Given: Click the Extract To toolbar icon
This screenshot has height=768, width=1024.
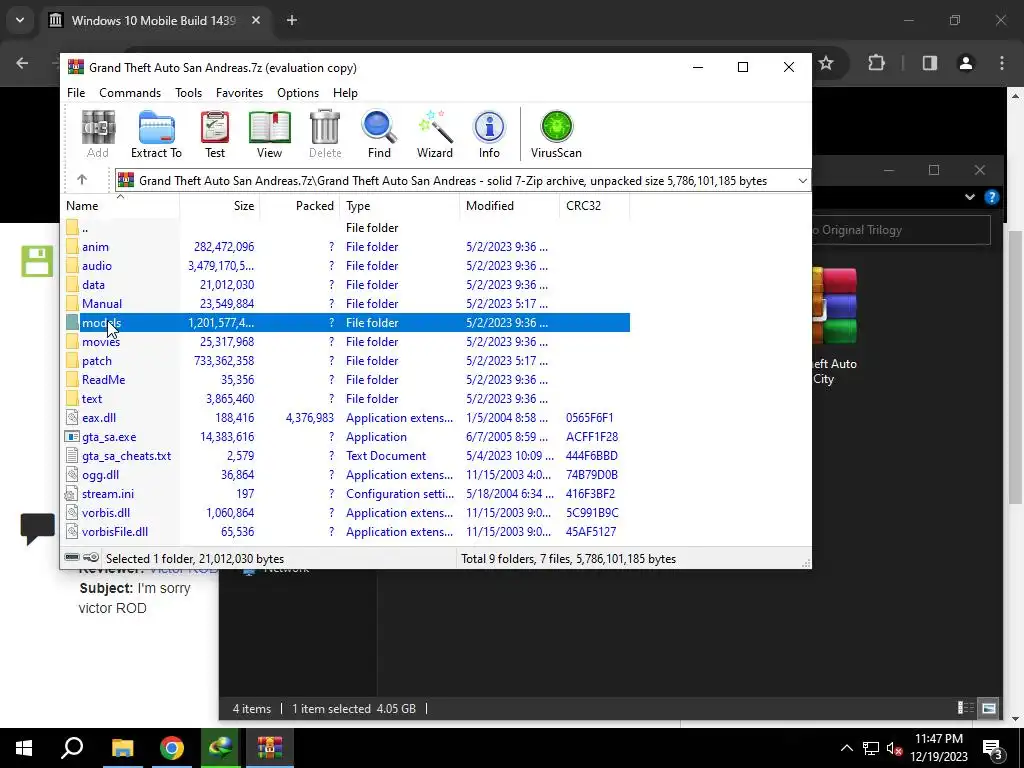Looking at the screenshot, I should point(156,134).
